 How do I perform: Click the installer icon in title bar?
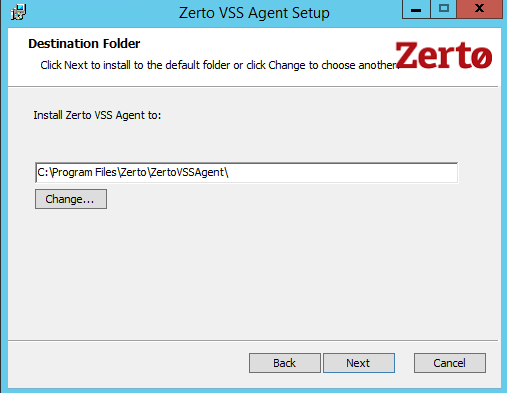(18, 13)
